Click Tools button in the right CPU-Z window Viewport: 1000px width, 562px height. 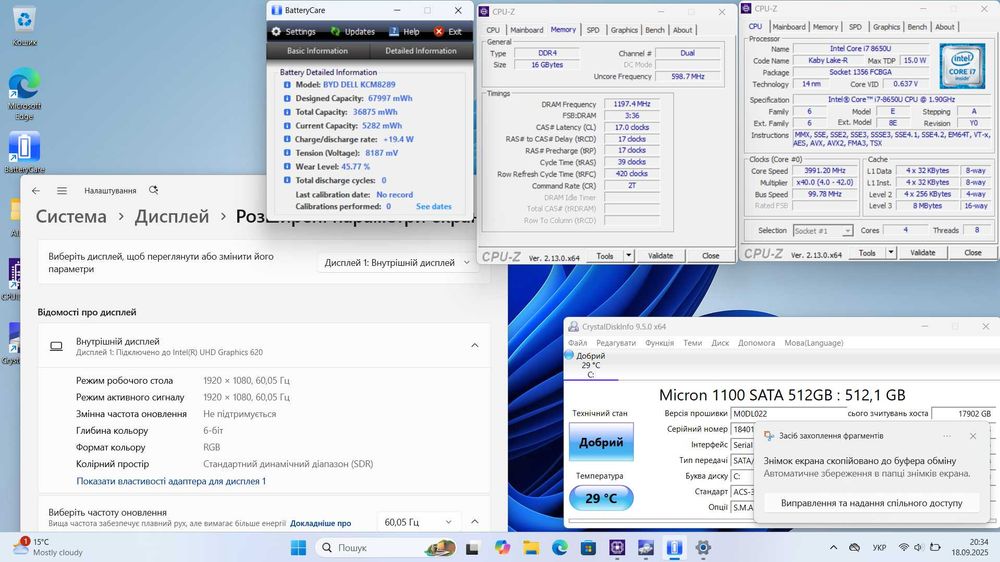tap(867, 253)
